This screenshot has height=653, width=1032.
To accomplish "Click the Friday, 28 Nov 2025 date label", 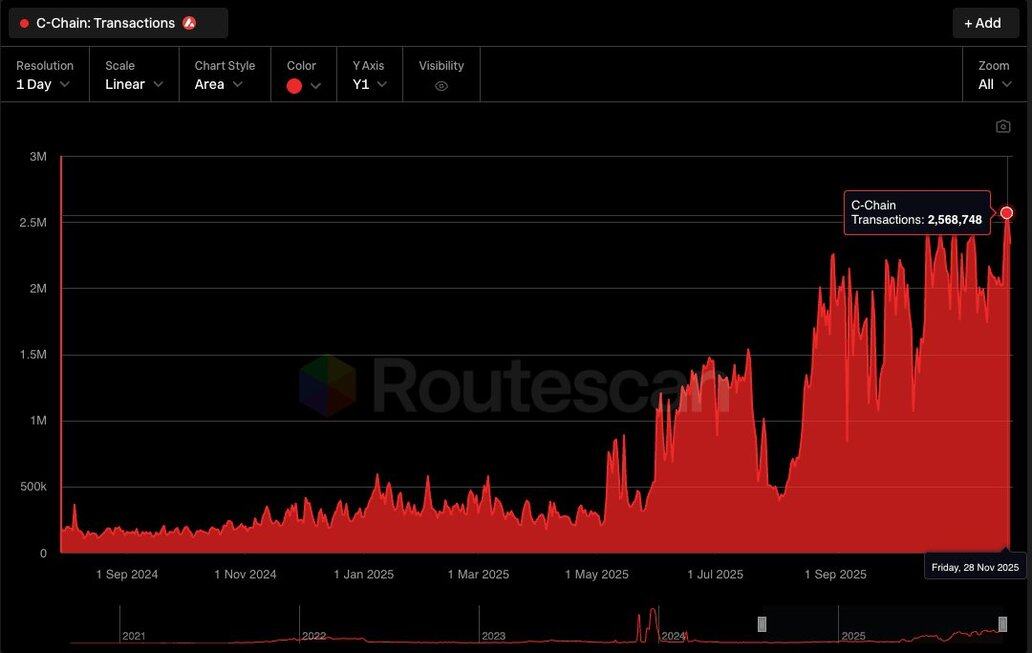I will coord(975,567).
